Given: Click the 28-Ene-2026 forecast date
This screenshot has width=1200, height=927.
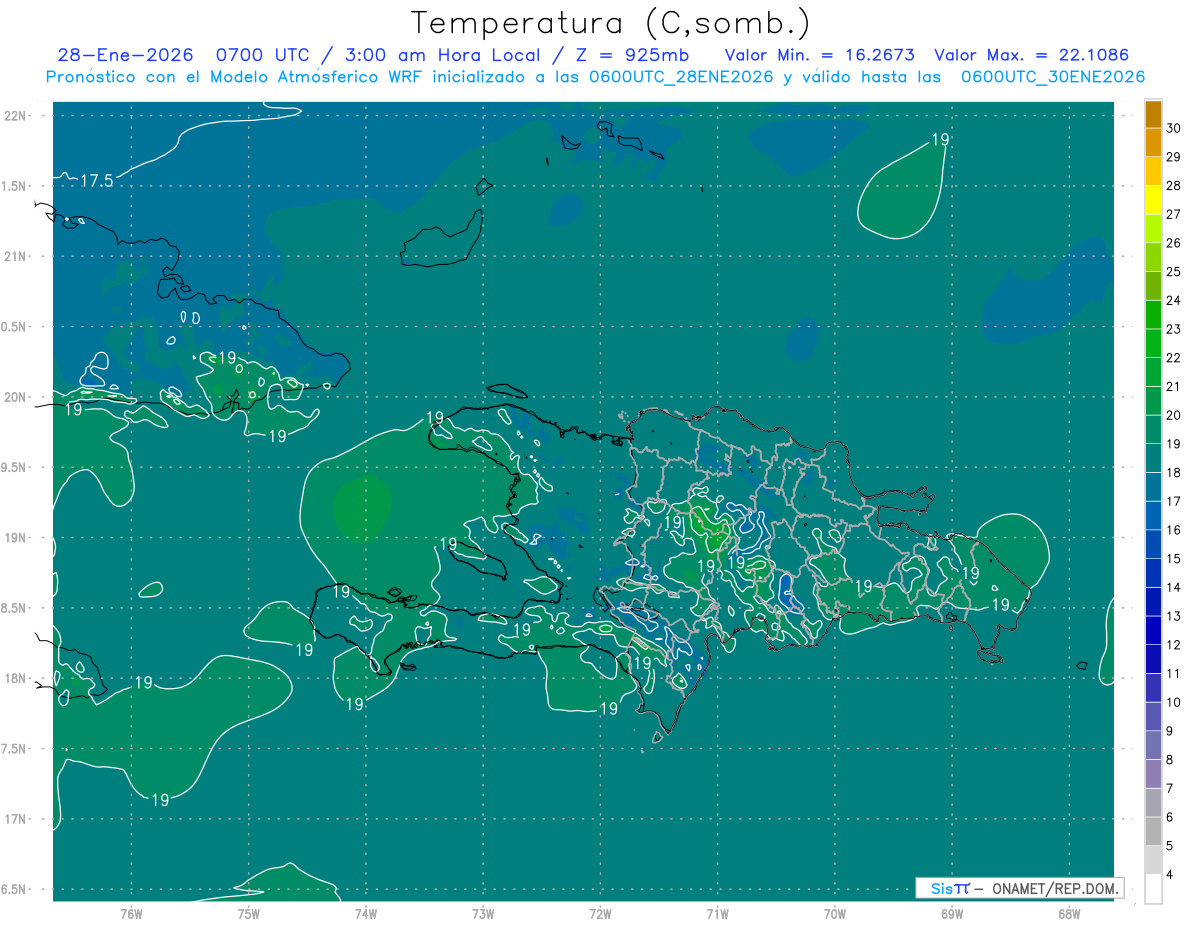Looking at the screenshot, I should click(126, 55).
